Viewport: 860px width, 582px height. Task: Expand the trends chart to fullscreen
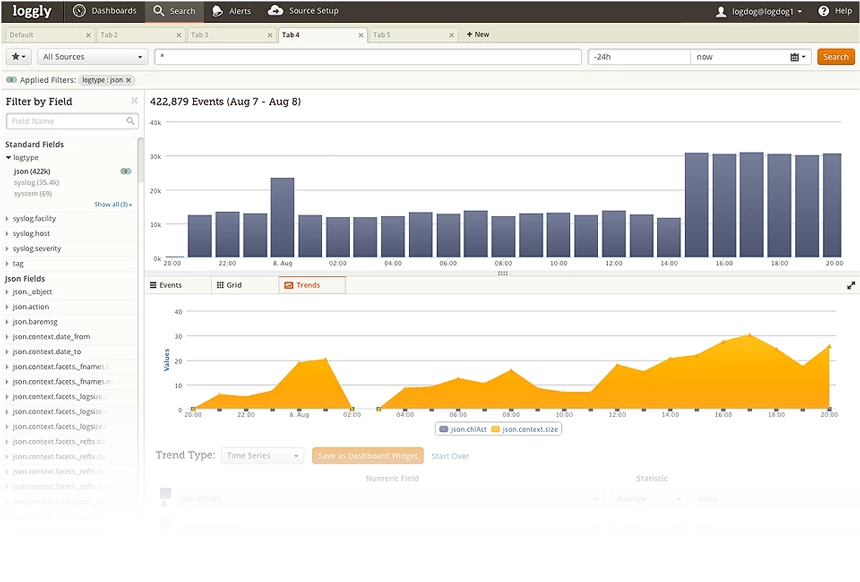click(x=851, y=285)
